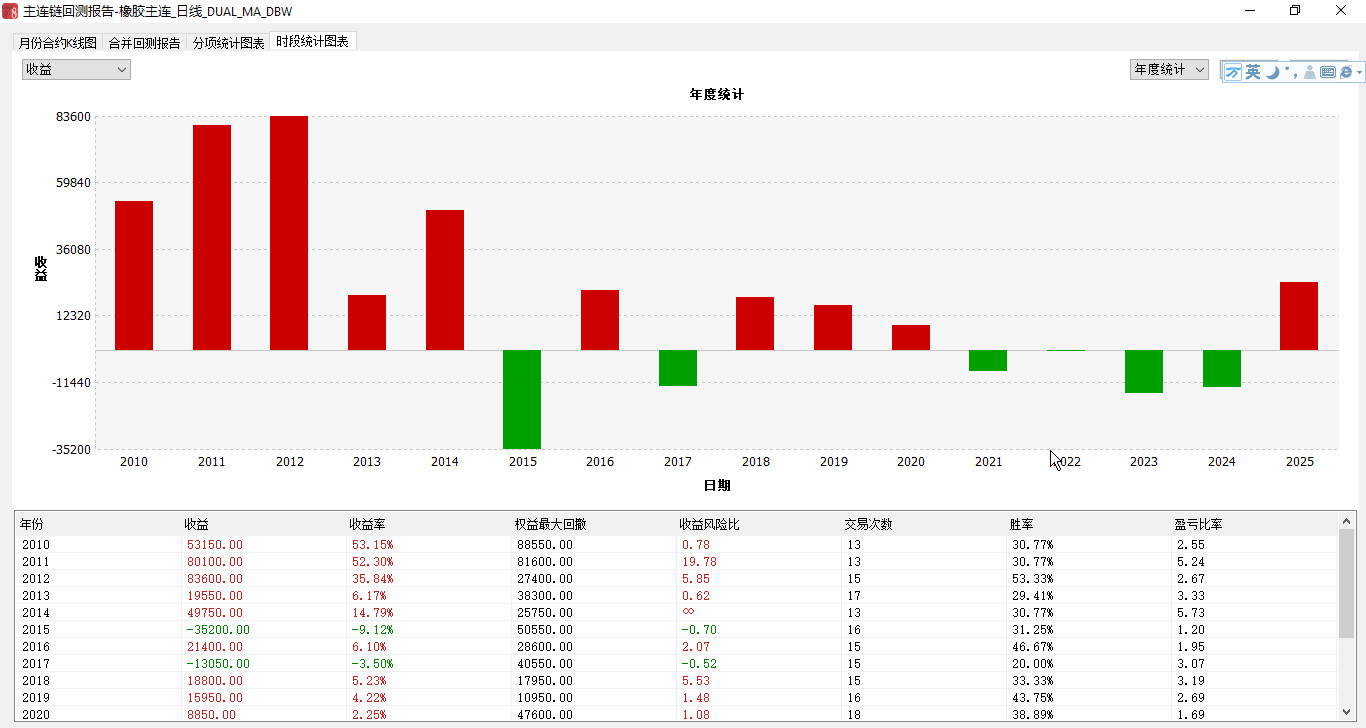Open the 收益 metric dropdown

pos(77,69)
